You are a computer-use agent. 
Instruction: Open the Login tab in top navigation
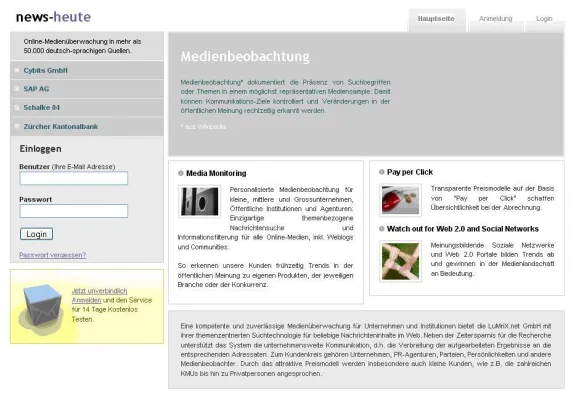(544, 19)
